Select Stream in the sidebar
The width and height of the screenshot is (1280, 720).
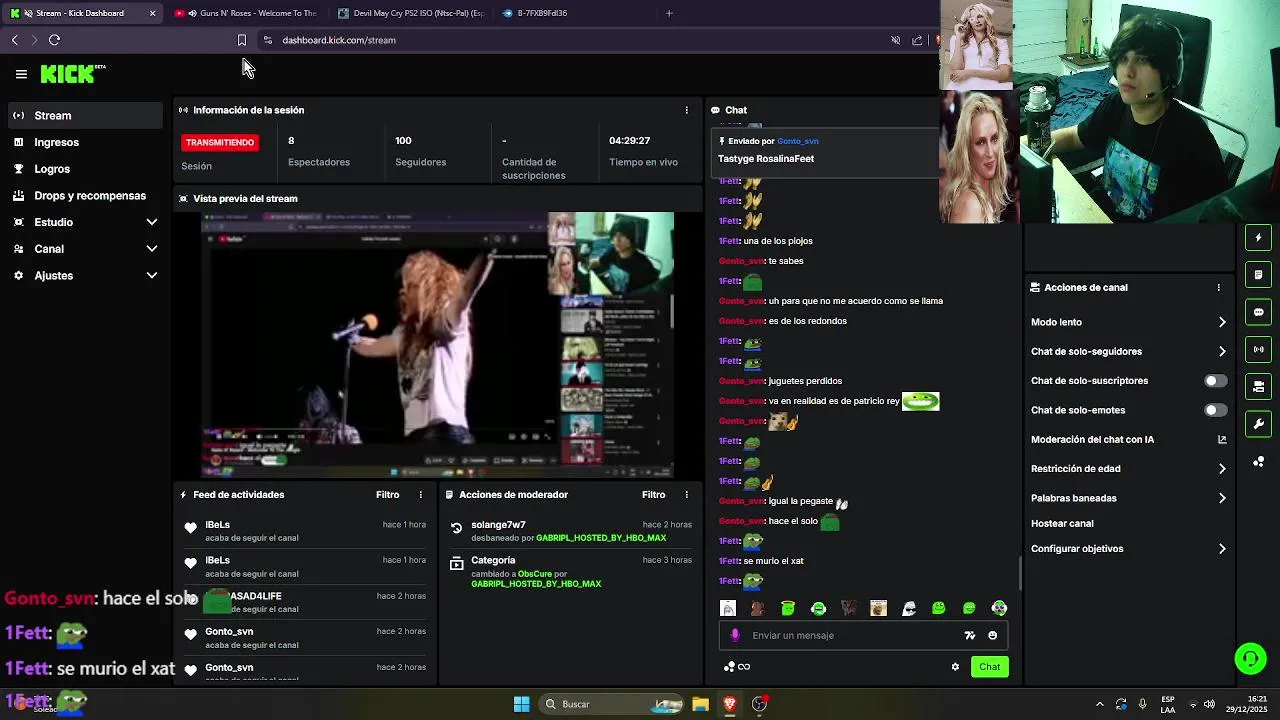tap(85, 116)
